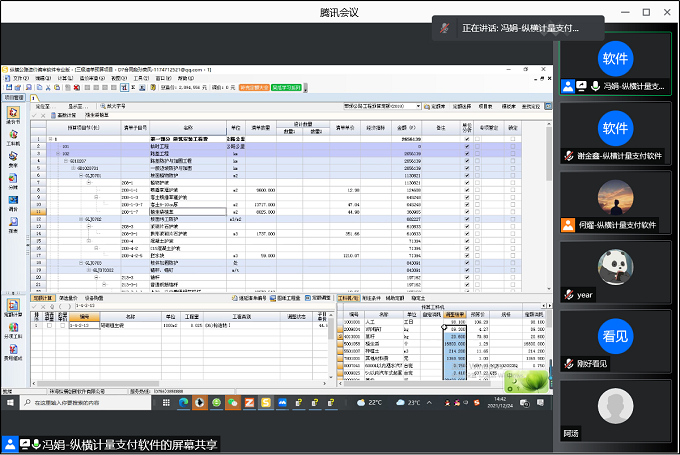
Task: Tick 专项暂定 checkbox in row 8
Action: tap(477, 190)
